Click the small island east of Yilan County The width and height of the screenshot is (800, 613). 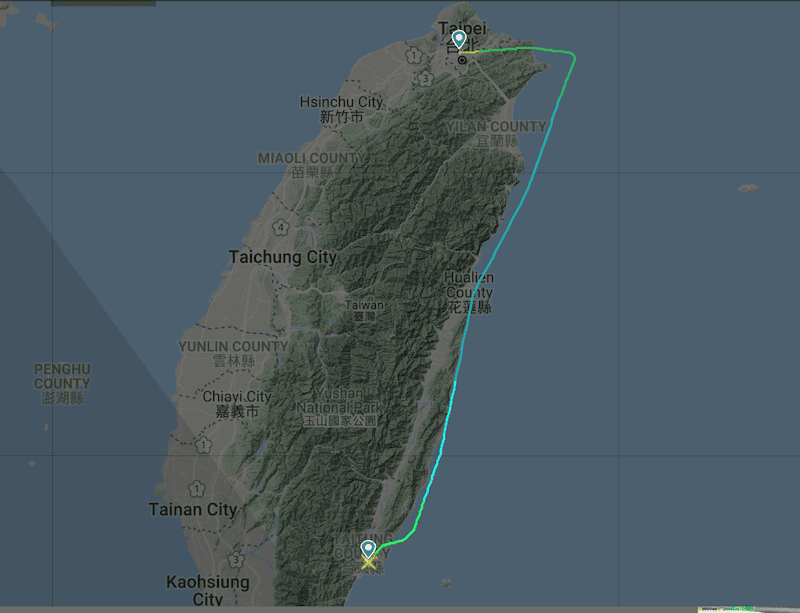[747, 188]
